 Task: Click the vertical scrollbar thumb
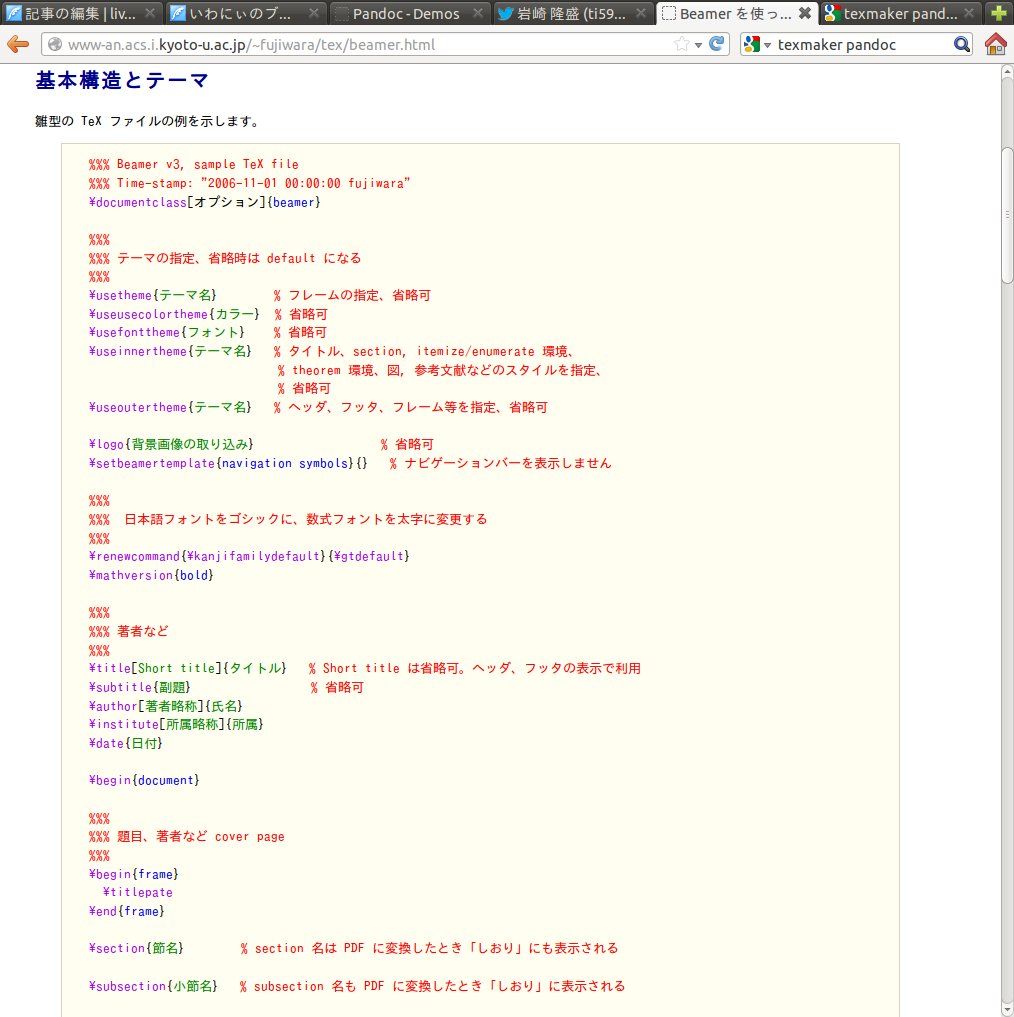(1007, 215)
